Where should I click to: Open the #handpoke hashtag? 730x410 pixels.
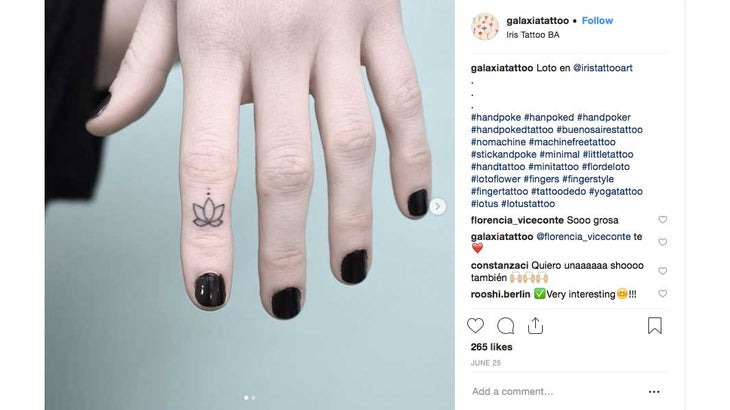point(496,117)
